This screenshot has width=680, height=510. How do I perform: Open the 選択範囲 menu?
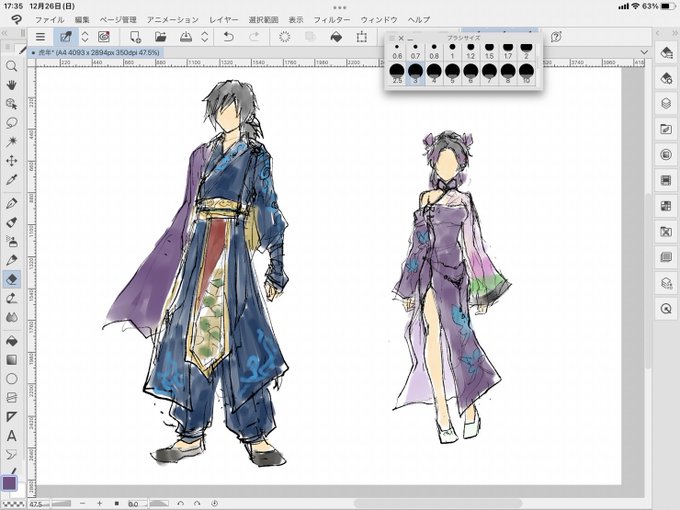point(263,20)
